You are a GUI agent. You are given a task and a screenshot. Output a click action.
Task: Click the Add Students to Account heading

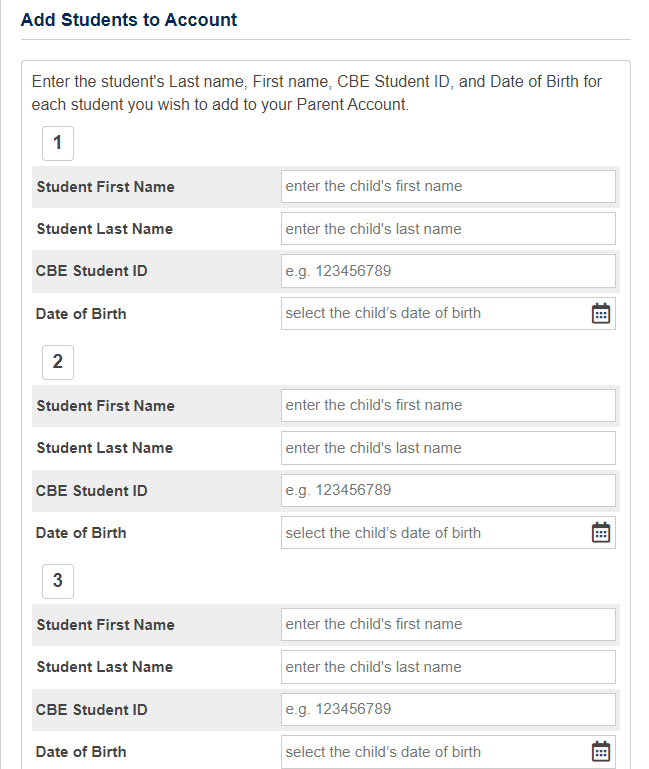coord(129,20)
